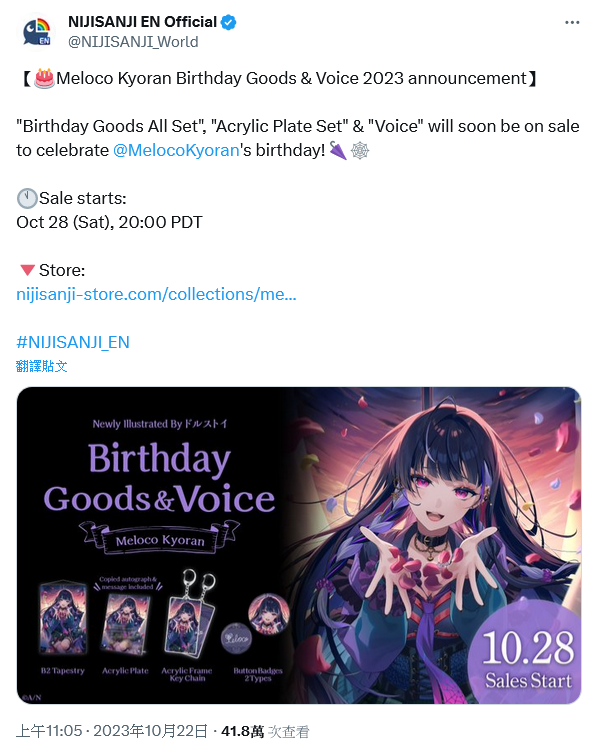The image size is (598, 756).
Task: Open the nijisanji-store.com collections link
Action: point(156,294)
